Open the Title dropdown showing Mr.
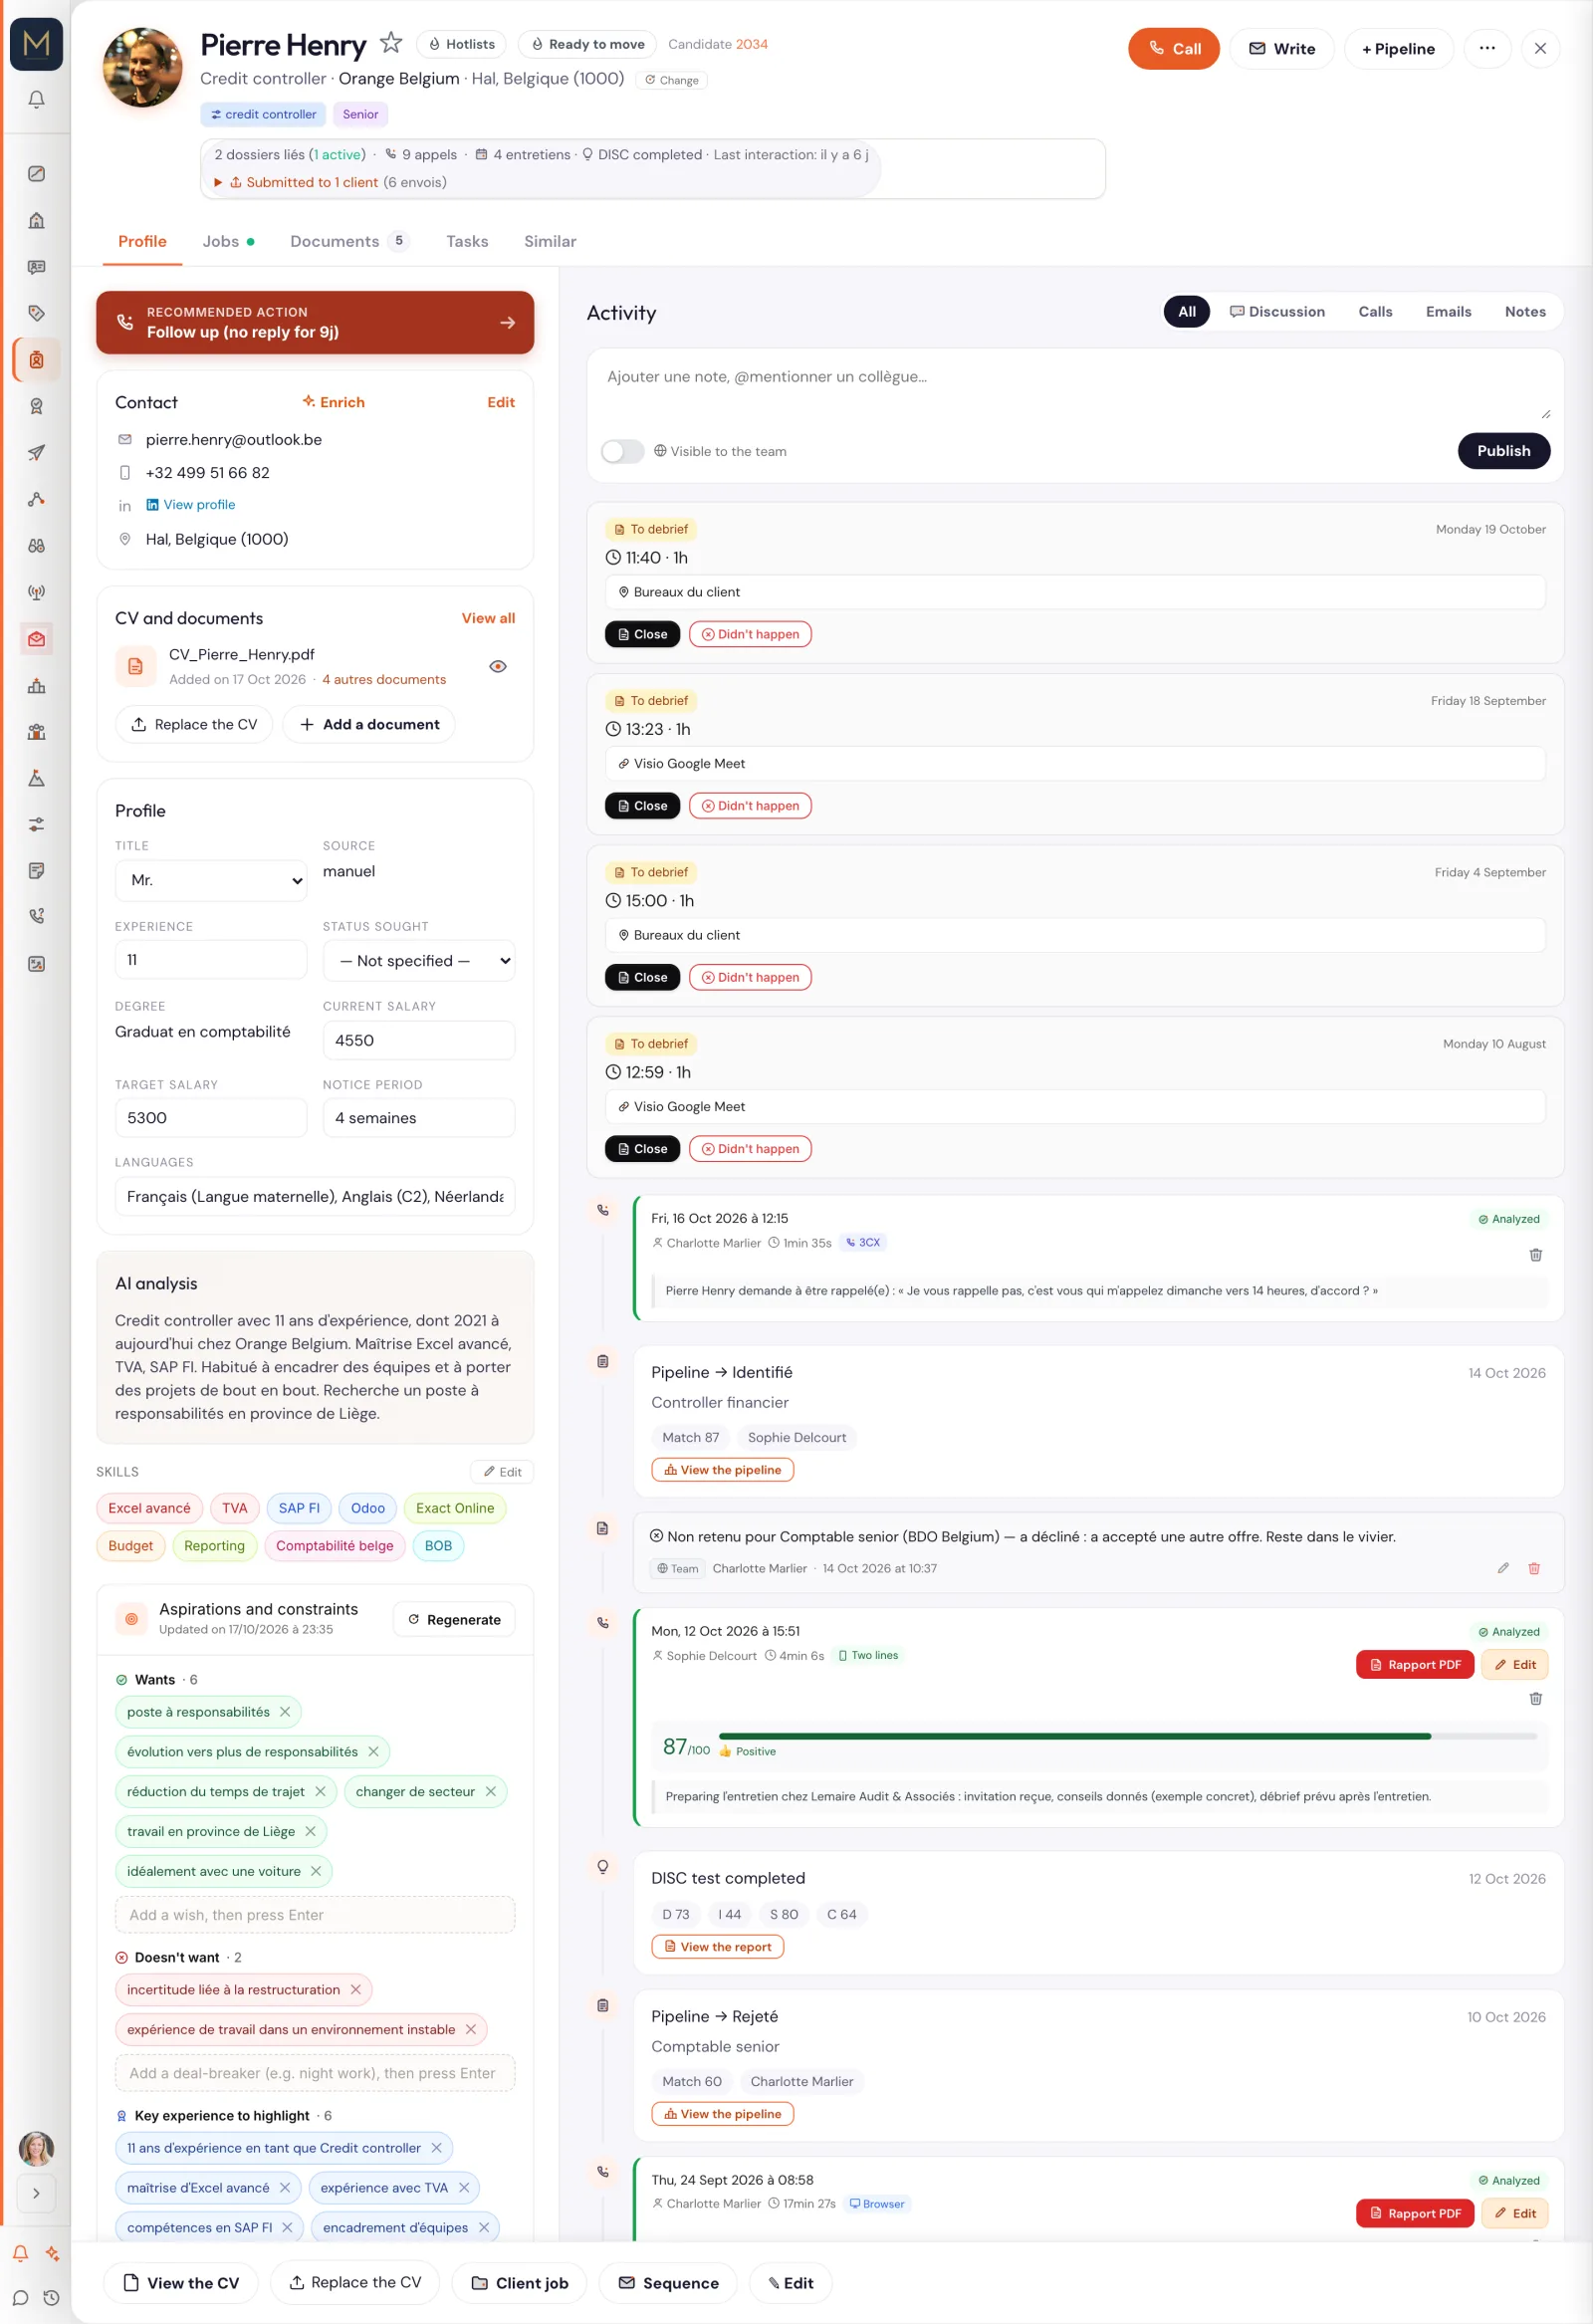1593x2324 pixels. click(x=211, y=880)
